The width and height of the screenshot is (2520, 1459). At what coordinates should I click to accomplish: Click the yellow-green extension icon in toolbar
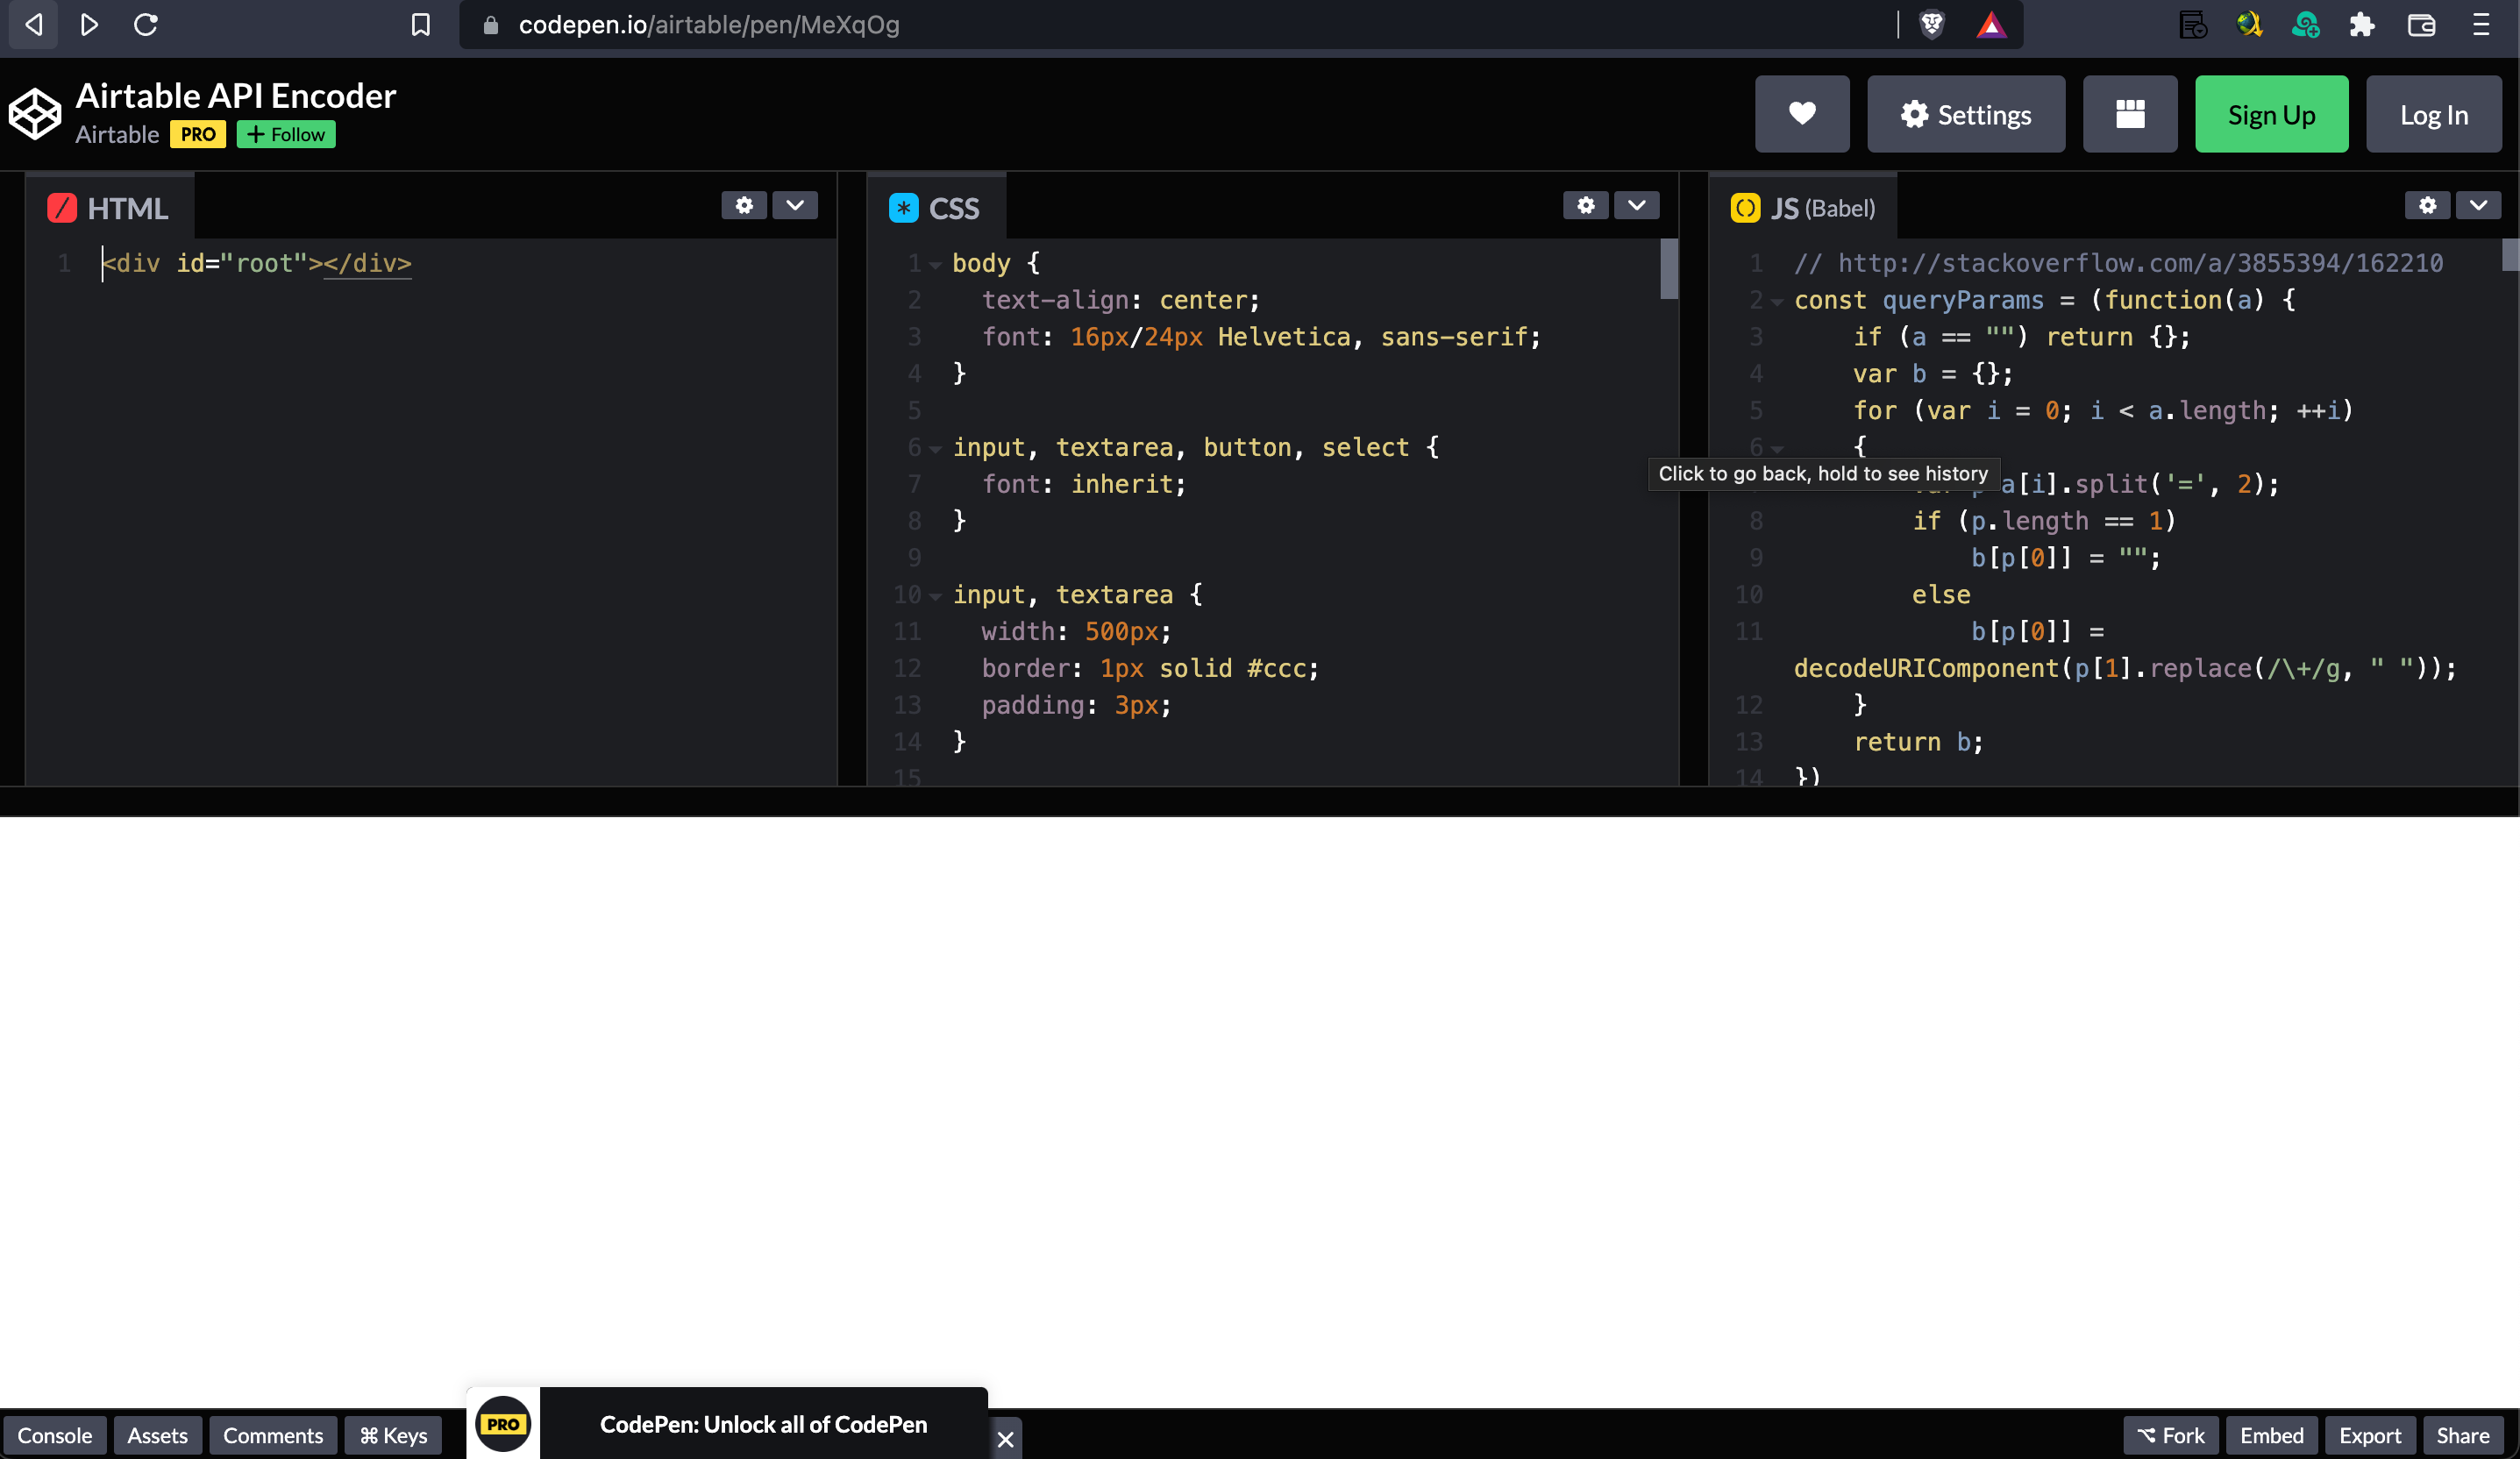click(2249, 25)
